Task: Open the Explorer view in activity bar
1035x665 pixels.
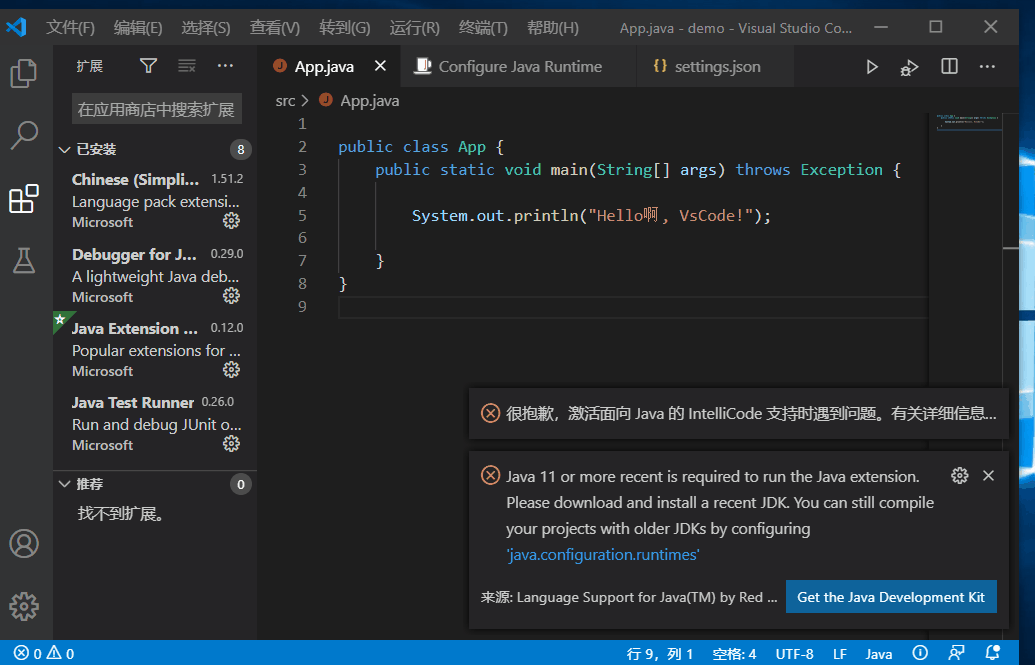Action: click(x=24, y=73)
